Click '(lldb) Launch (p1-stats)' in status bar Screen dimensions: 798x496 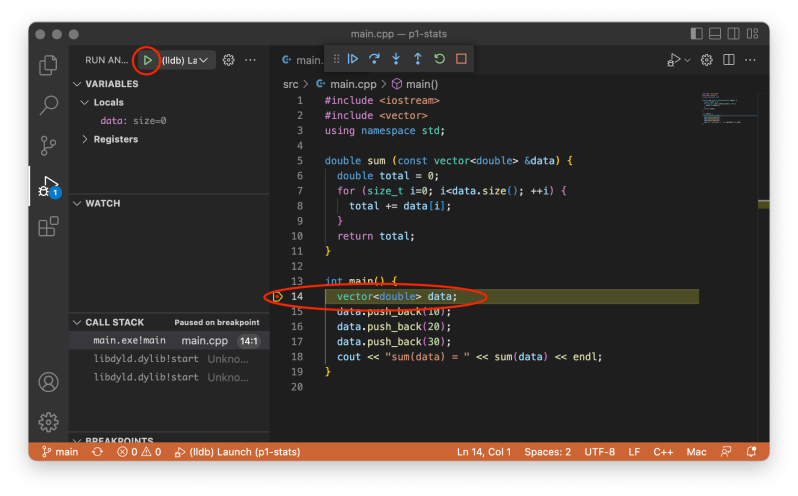click(x=237, y=452)
